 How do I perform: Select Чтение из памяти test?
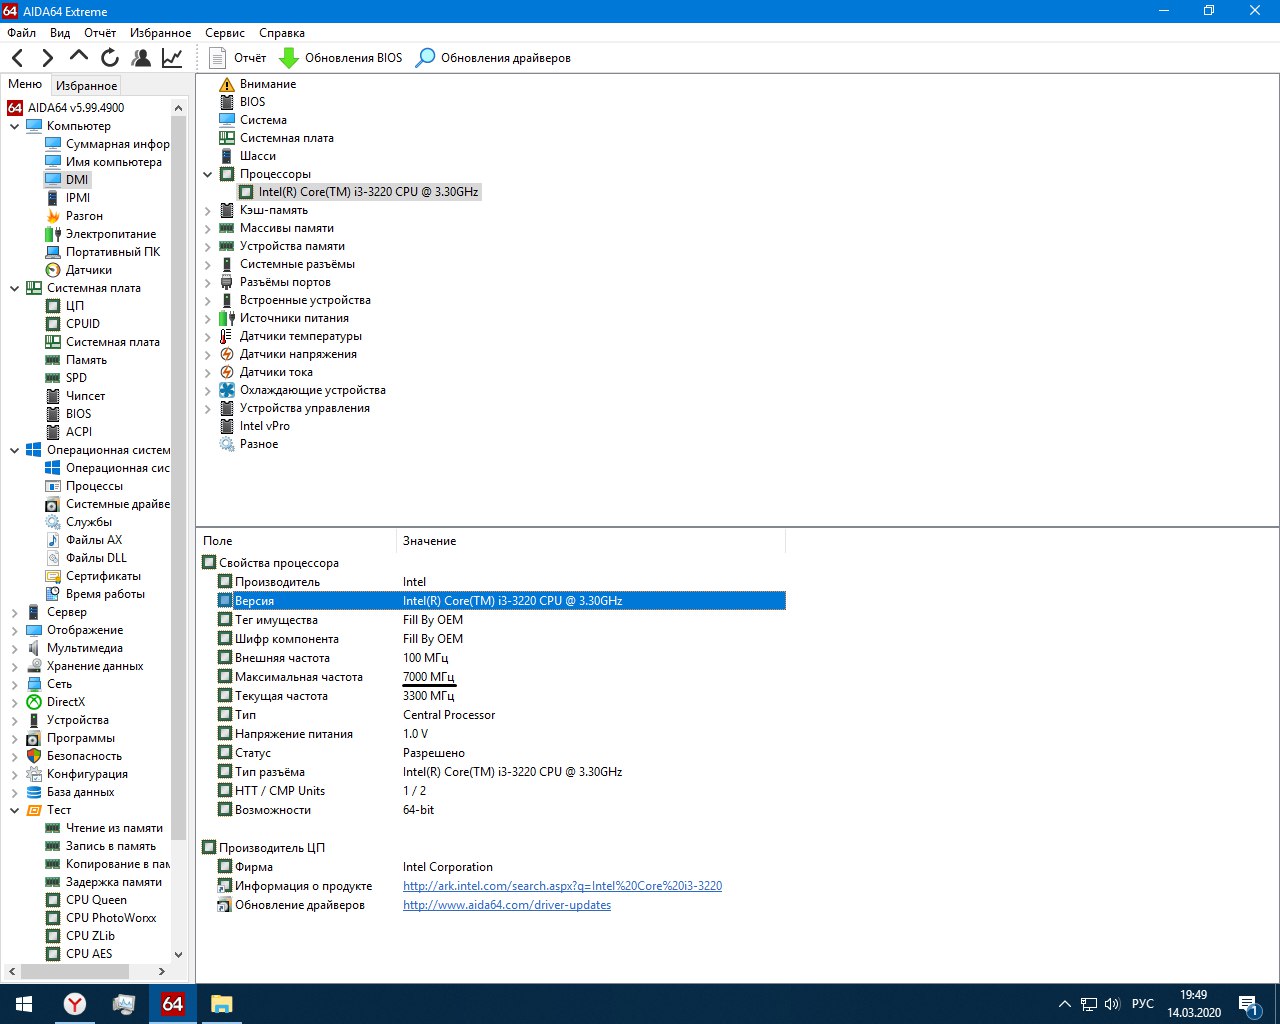click(x=104, y=828)
